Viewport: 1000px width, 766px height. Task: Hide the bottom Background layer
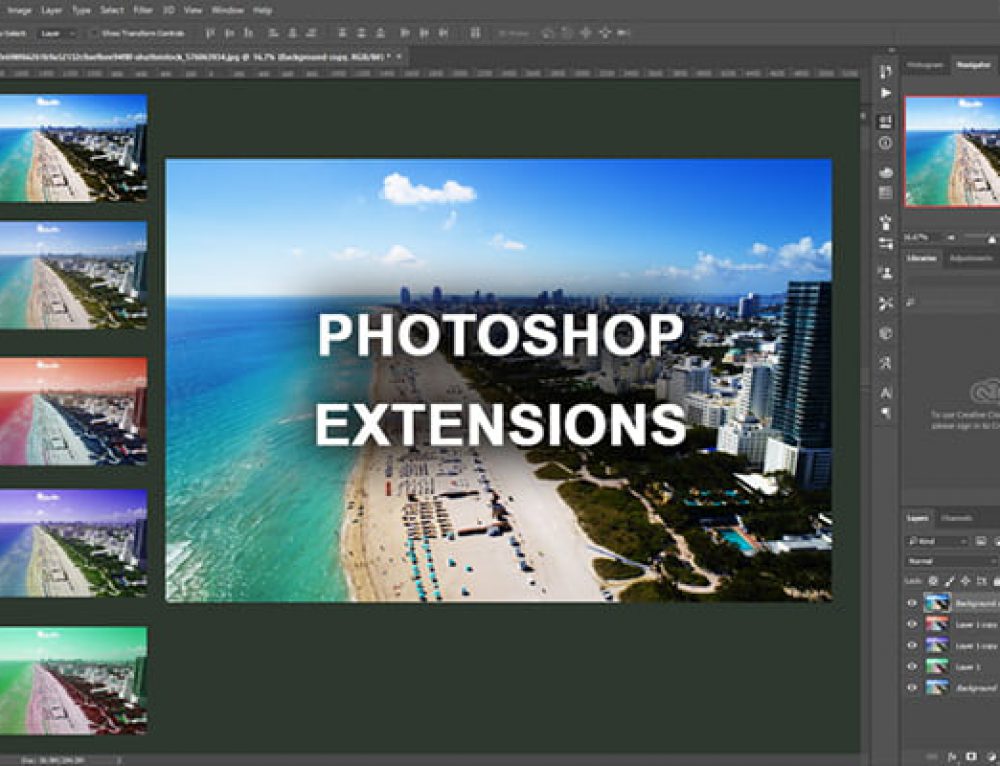click(x=912, y=688)
